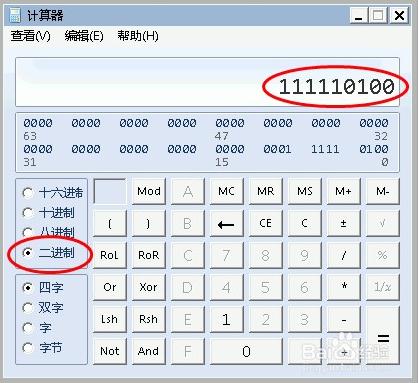
Task: Click the plus addition button
Action: click(x=344, y=351)
